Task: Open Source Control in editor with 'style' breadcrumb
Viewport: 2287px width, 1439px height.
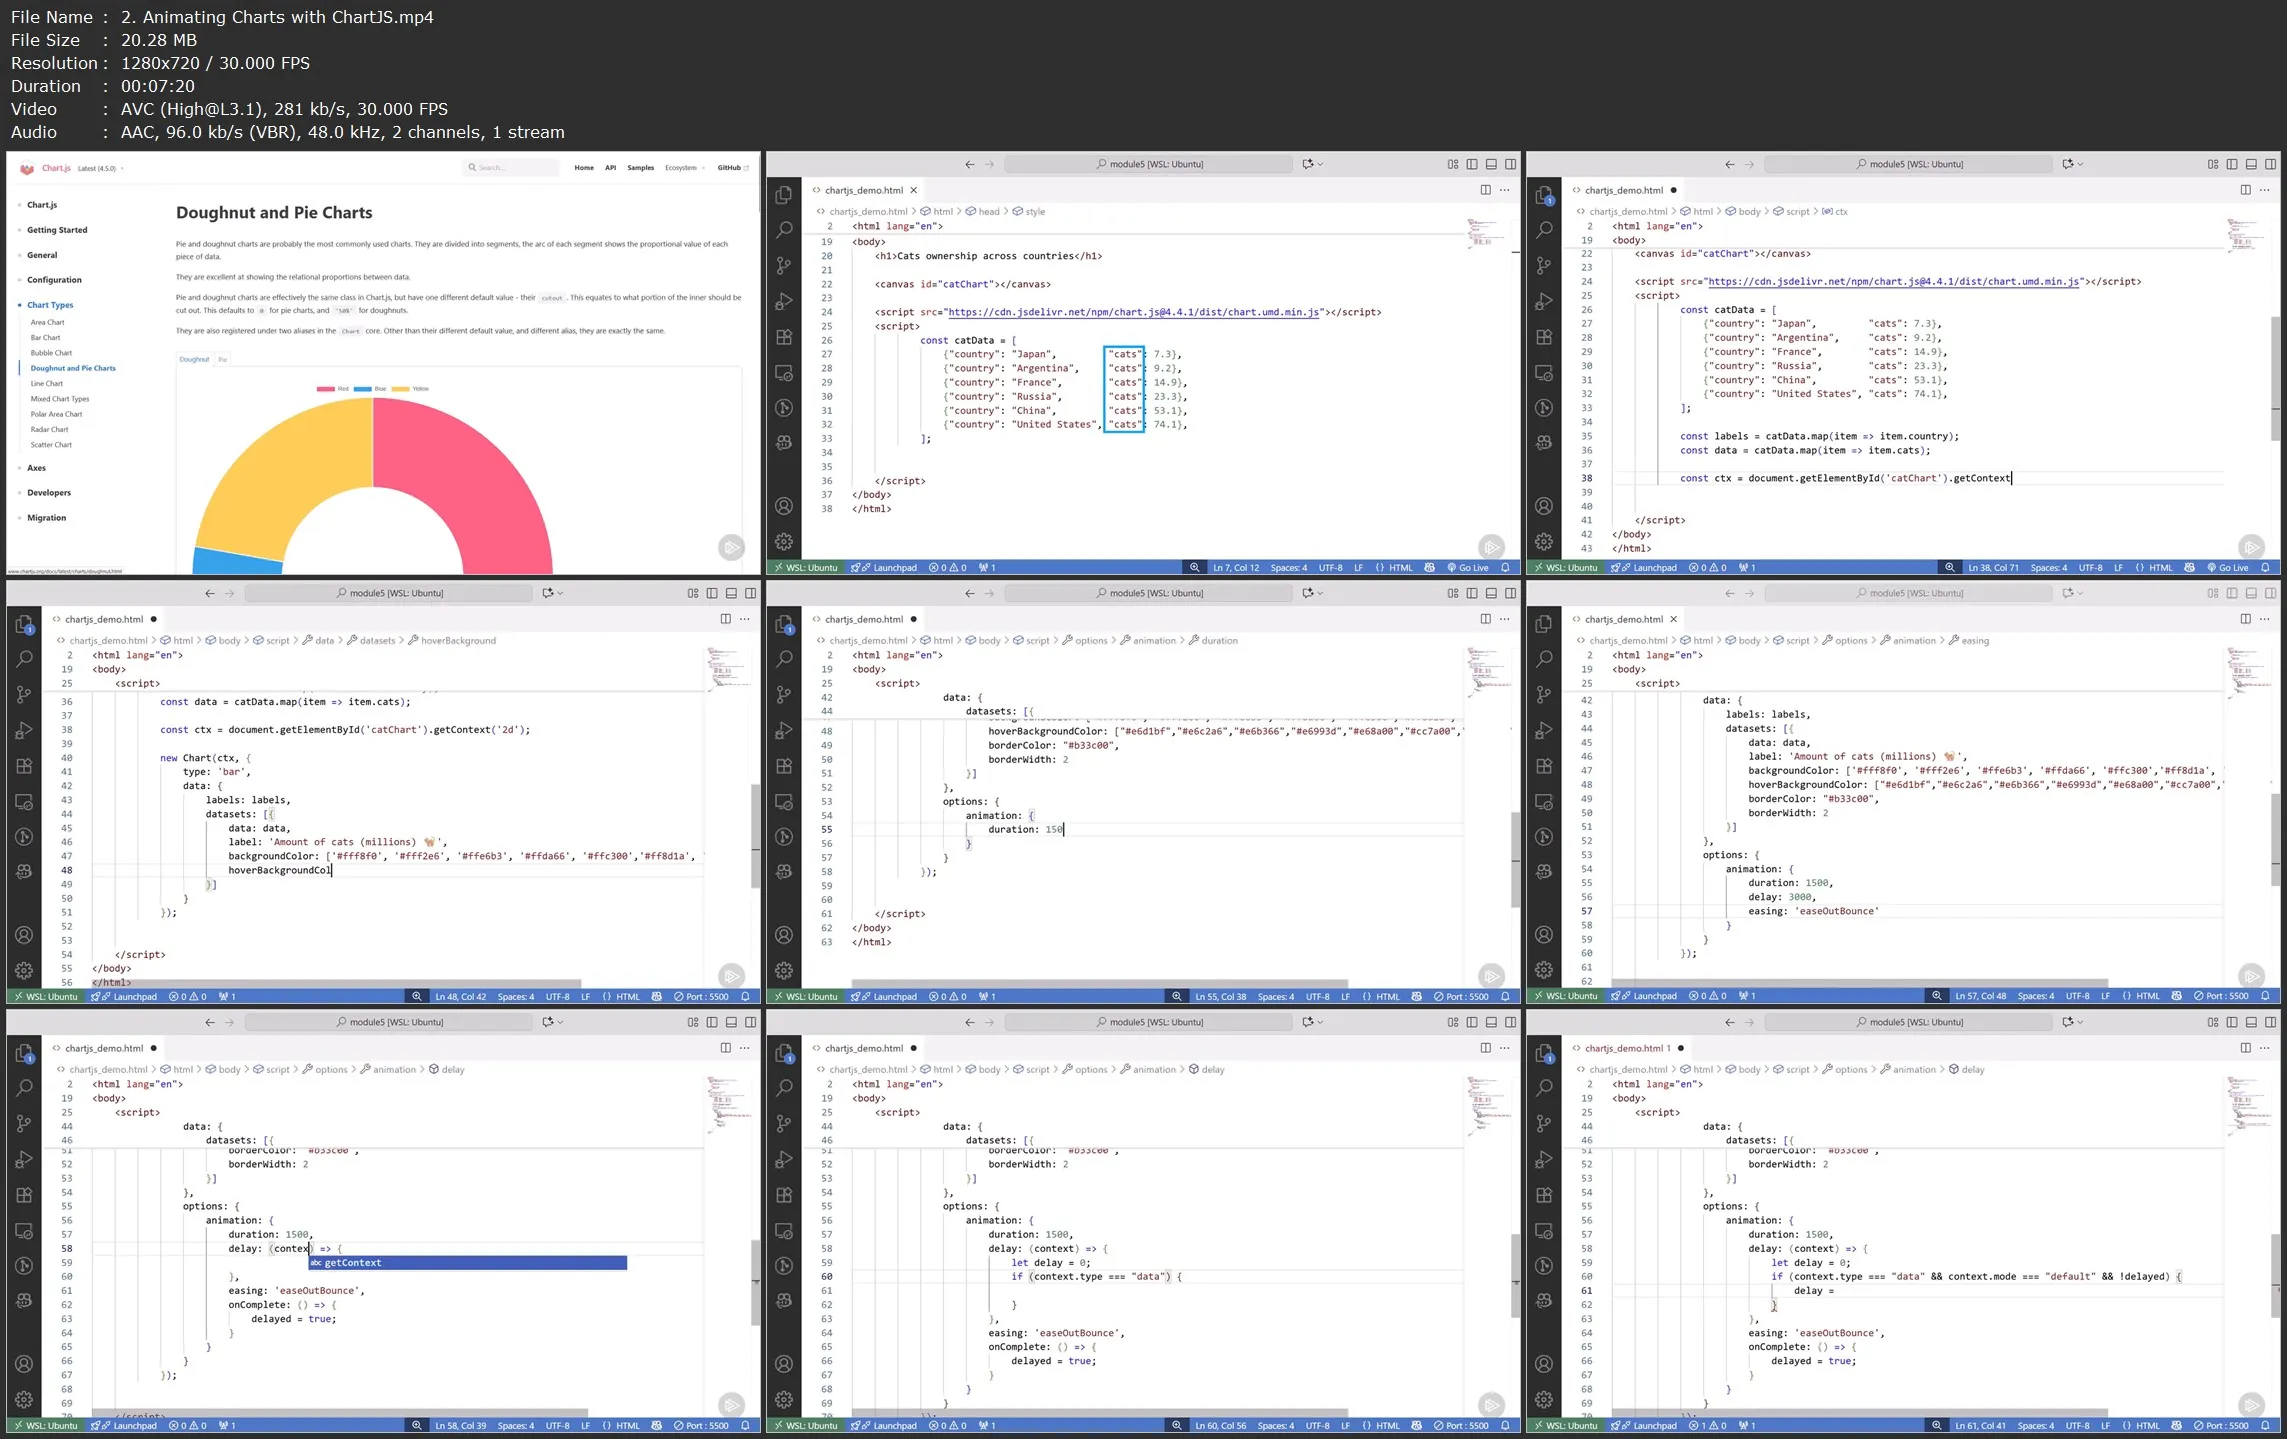Action: [784, 265]
